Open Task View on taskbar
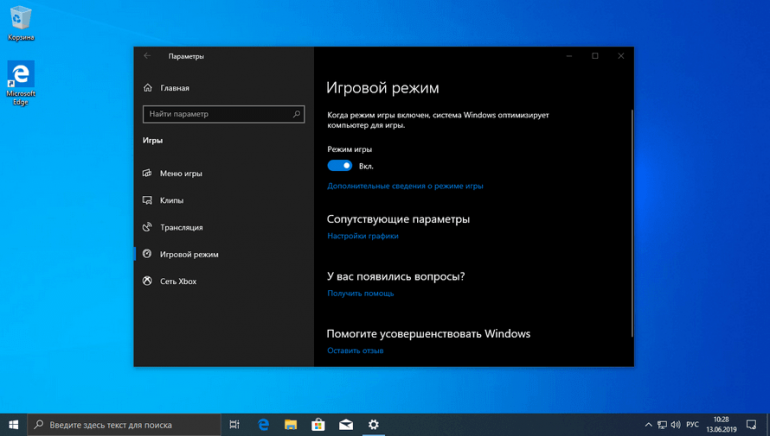Screen dimensions: 770x436 [x=235, y=425]
